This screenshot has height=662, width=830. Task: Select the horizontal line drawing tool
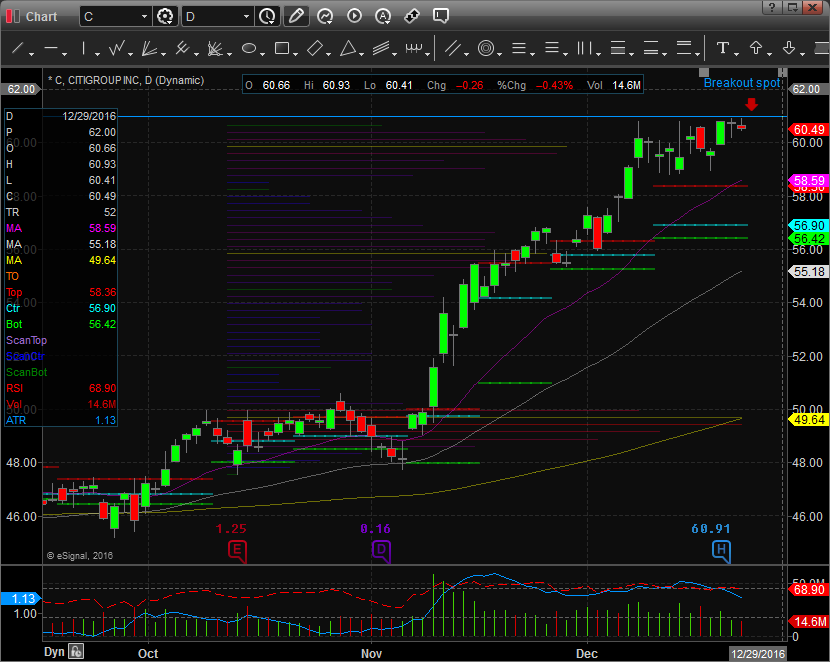coord(51,49)
